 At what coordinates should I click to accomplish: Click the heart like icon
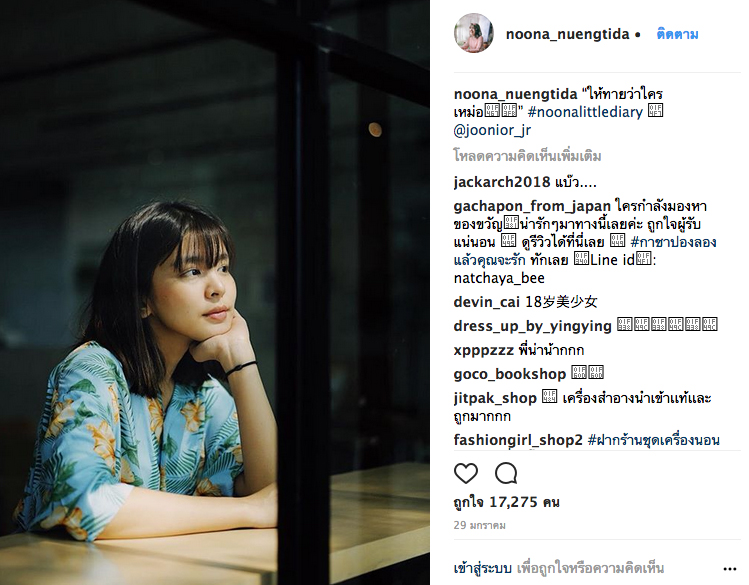point(466,473)
